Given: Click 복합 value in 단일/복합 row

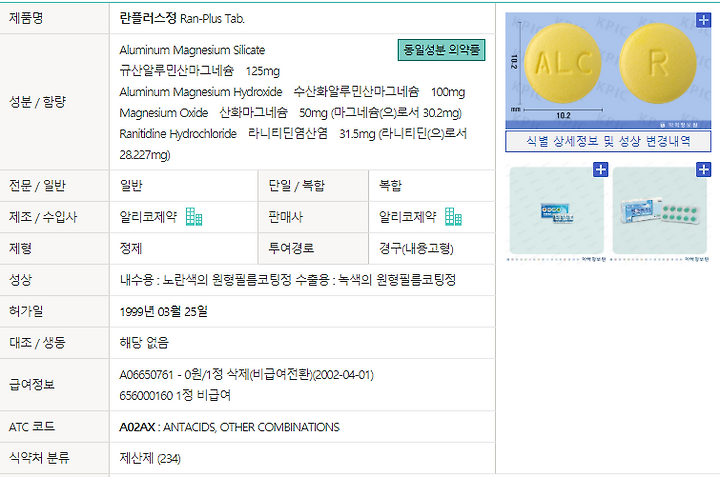Looking at the screenshot, I should [390, 185].
